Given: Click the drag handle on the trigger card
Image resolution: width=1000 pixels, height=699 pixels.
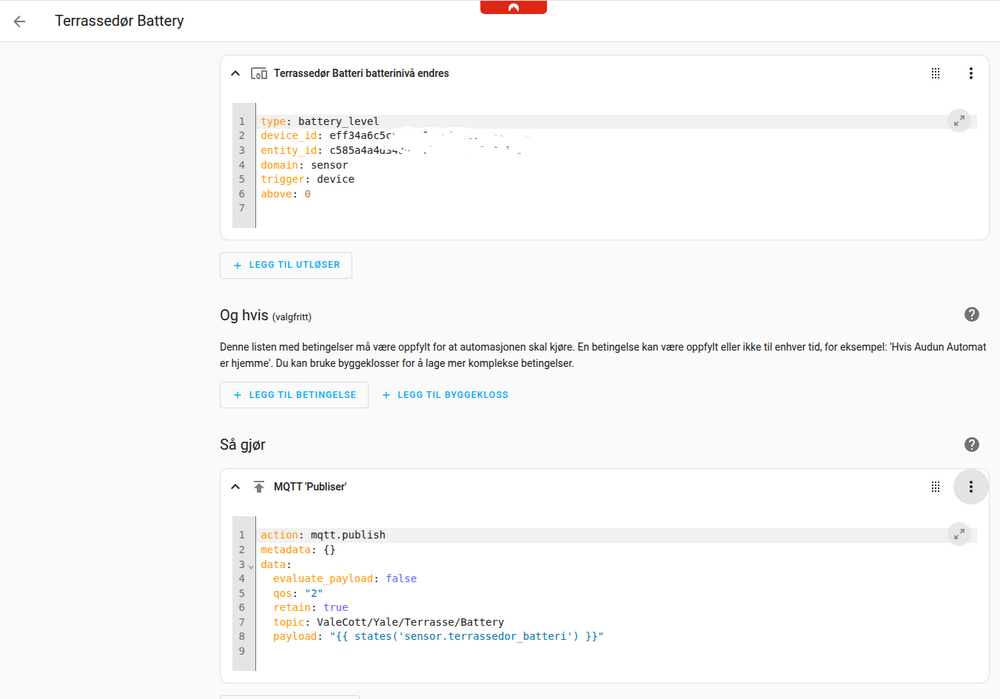Looking at the screenshot, I should pyautogui.click(x=936, y=73).
